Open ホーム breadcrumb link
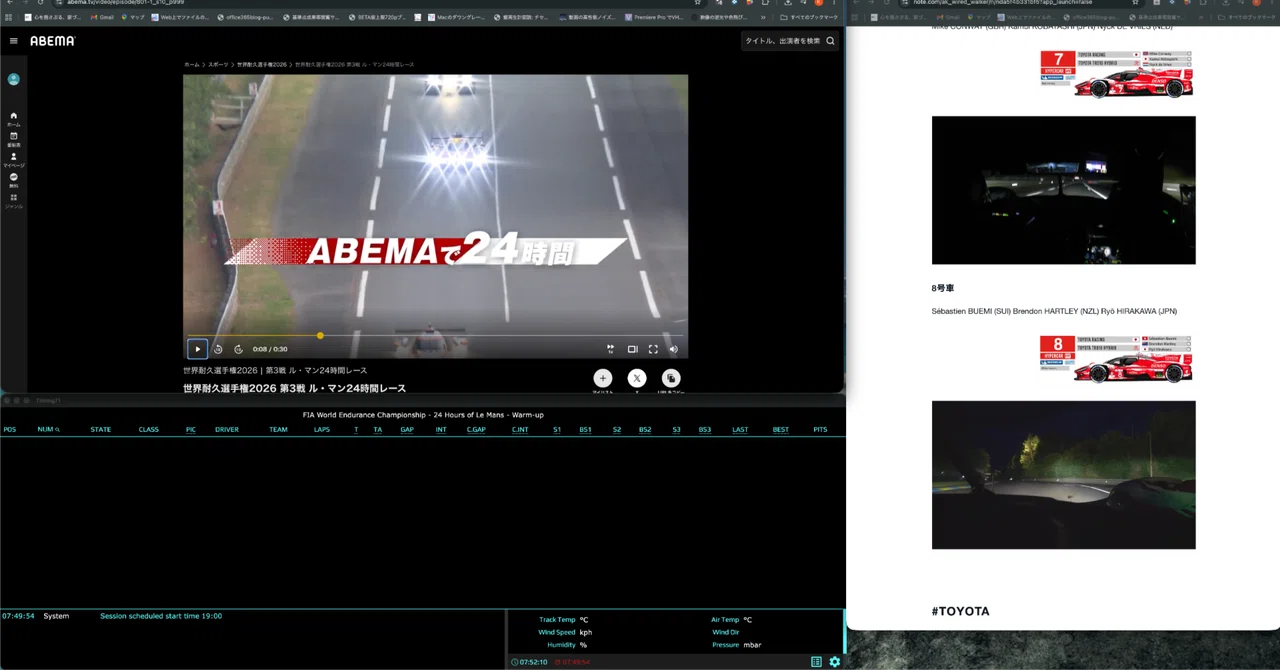This screenshot has width=1280, height=670. pos(191,64)
